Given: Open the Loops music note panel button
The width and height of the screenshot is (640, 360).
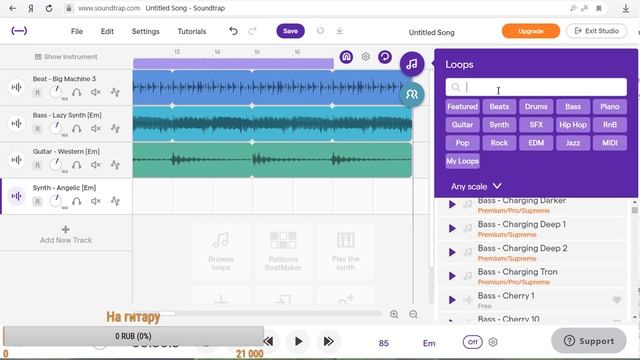Looking at the screenshot, I should click(412, 64).
